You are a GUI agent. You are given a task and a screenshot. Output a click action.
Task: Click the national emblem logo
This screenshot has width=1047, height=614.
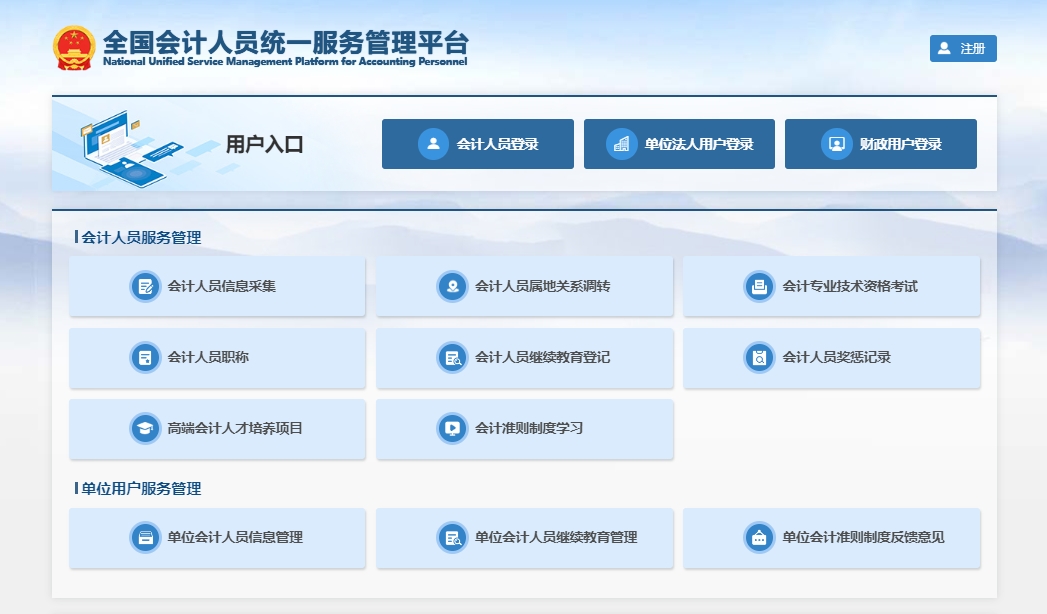[75, 47]
